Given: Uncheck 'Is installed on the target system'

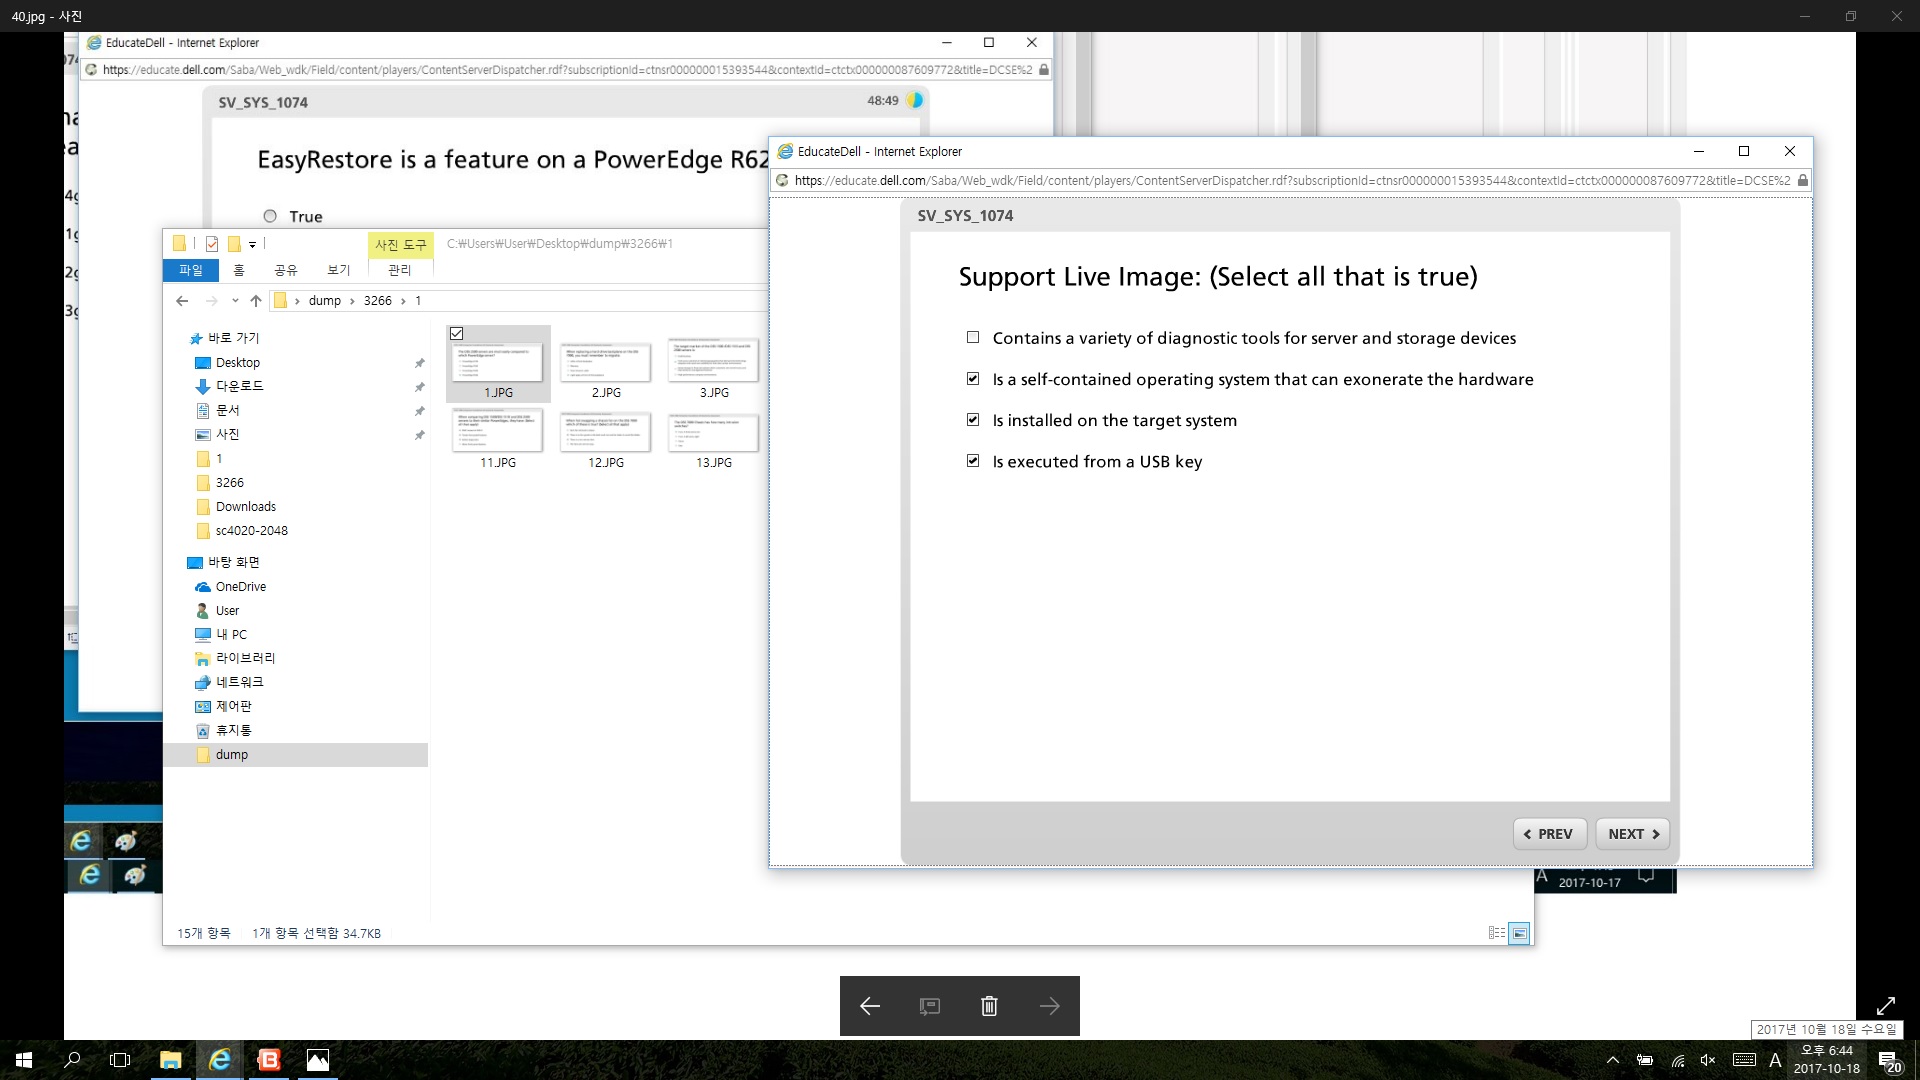Looking at the screenshot, I should point(973,420).
